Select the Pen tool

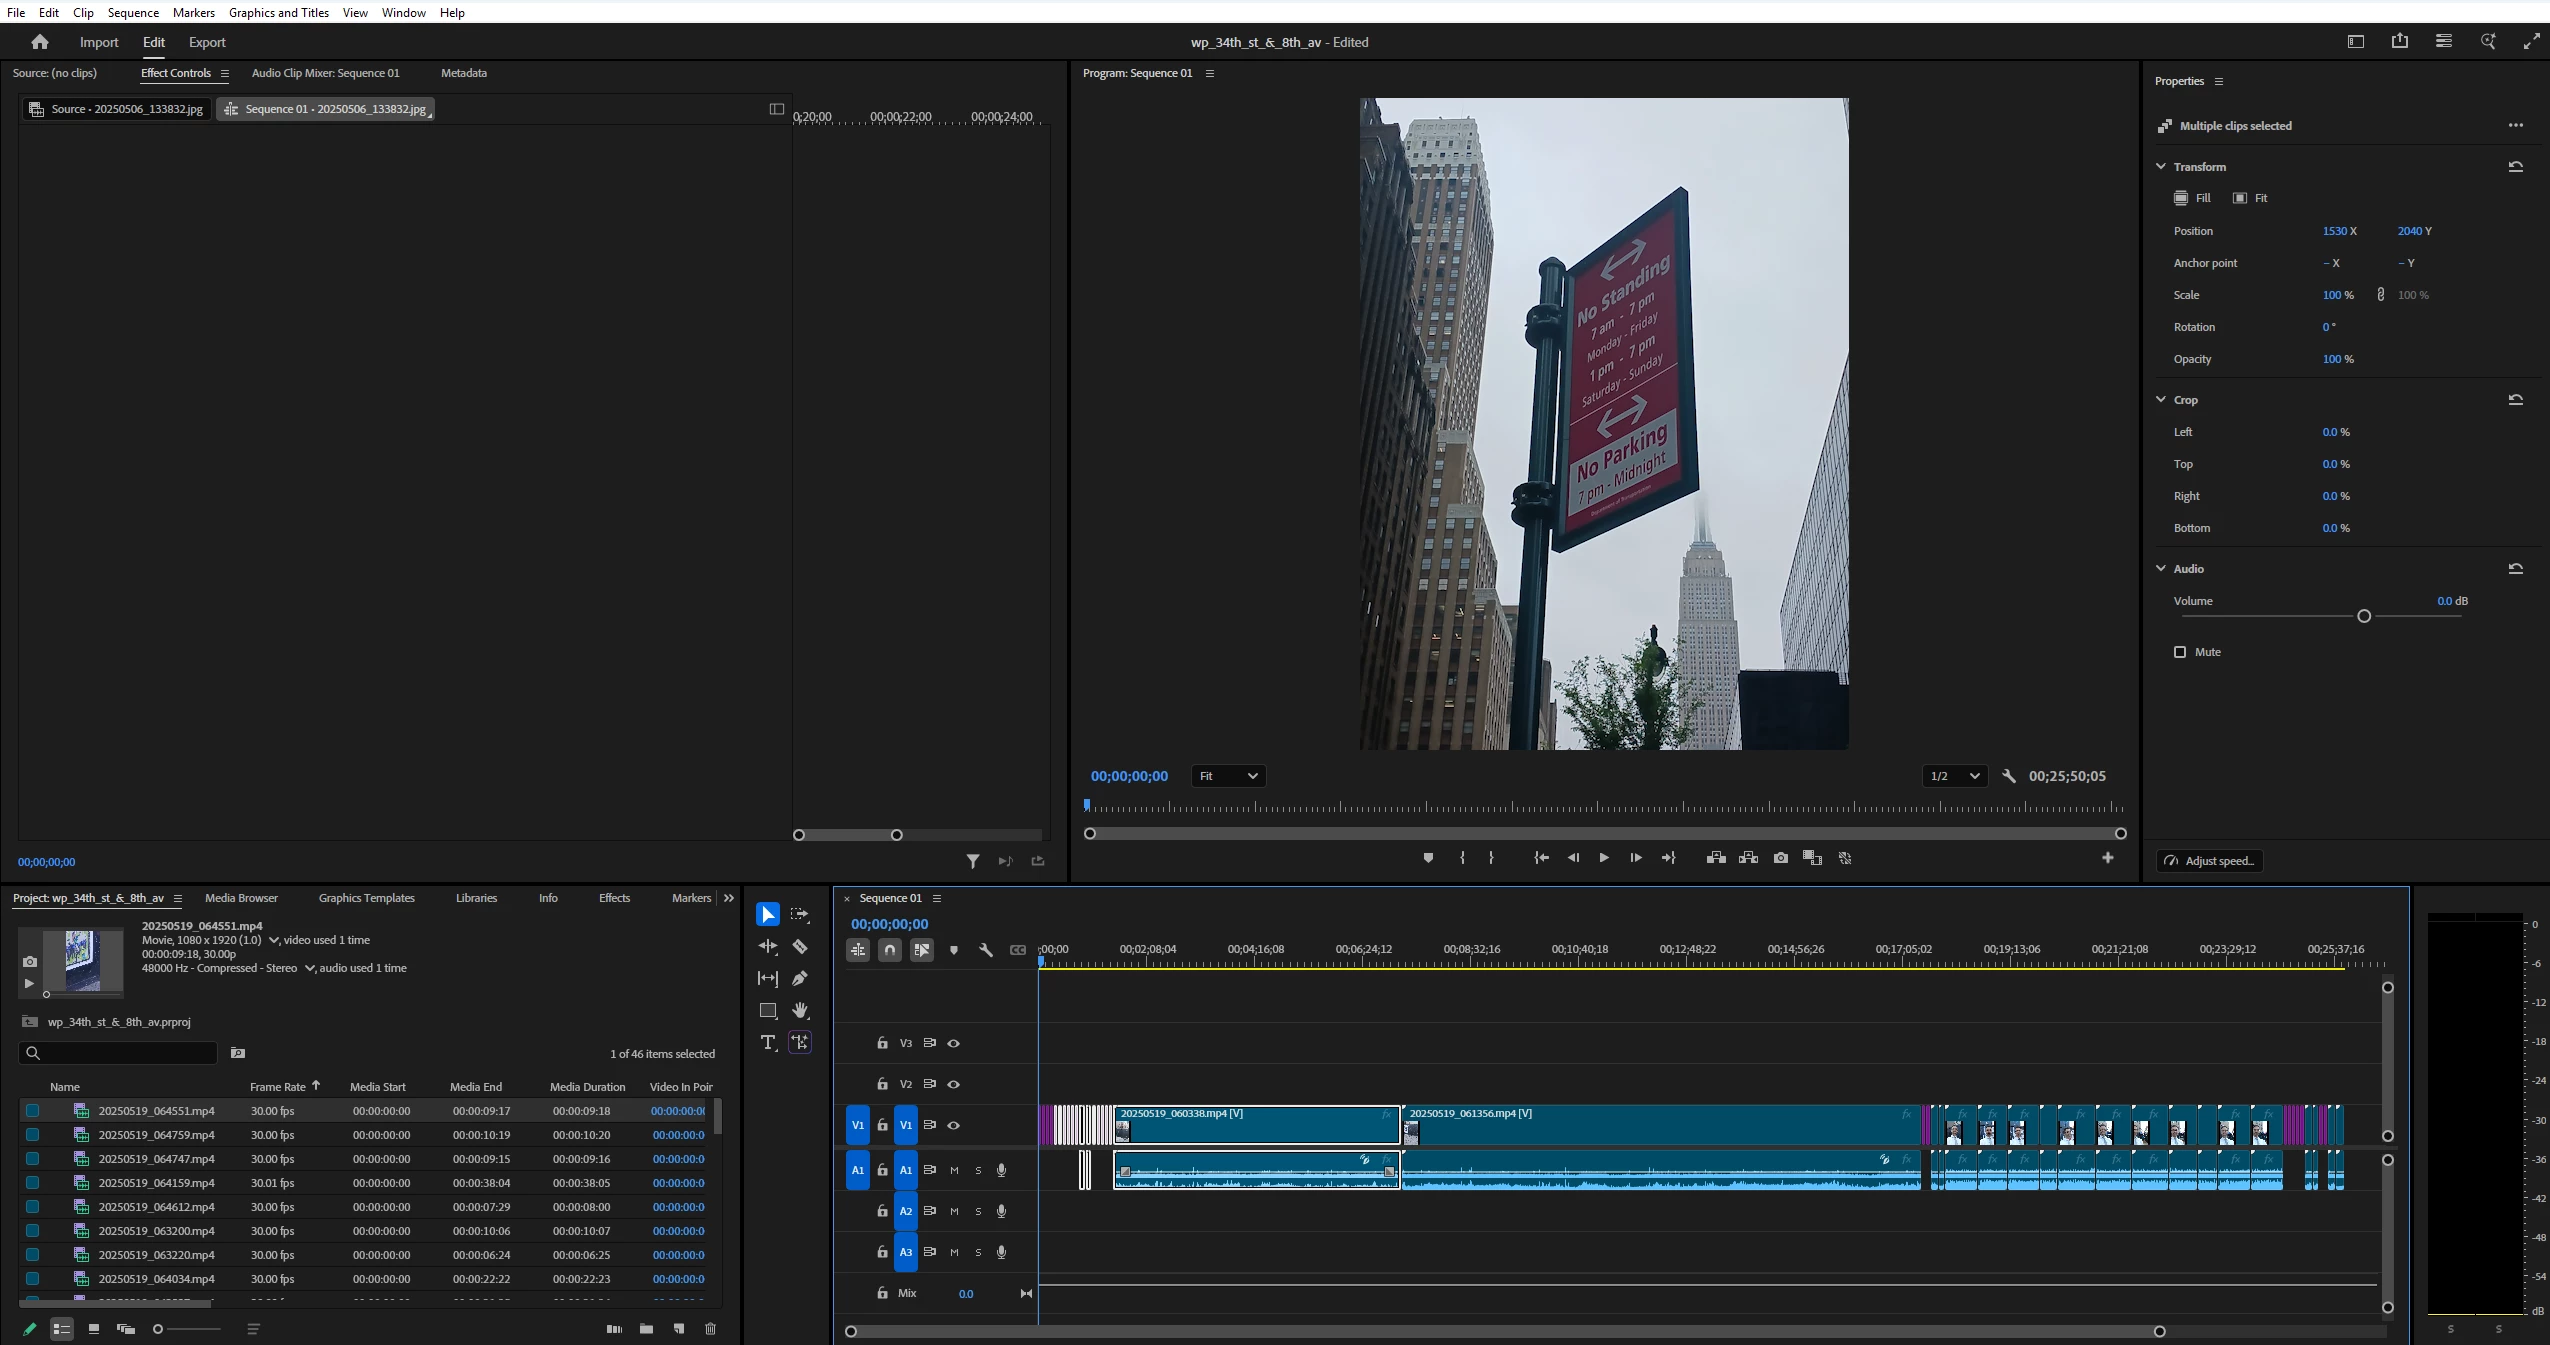click(800, 978)
